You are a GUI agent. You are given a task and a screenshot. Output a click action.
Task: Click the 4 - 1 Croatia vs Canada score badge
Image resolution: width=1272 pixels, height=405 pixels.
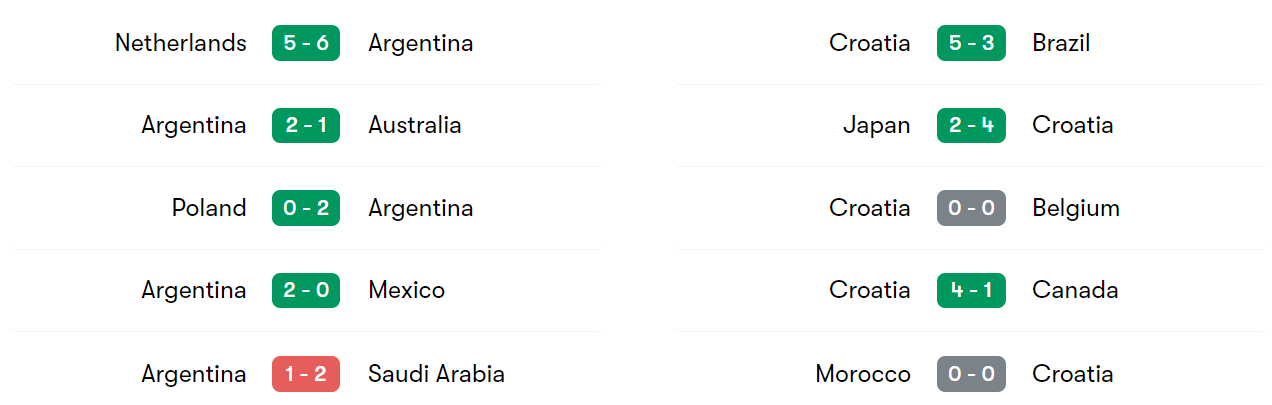[971, 290]
